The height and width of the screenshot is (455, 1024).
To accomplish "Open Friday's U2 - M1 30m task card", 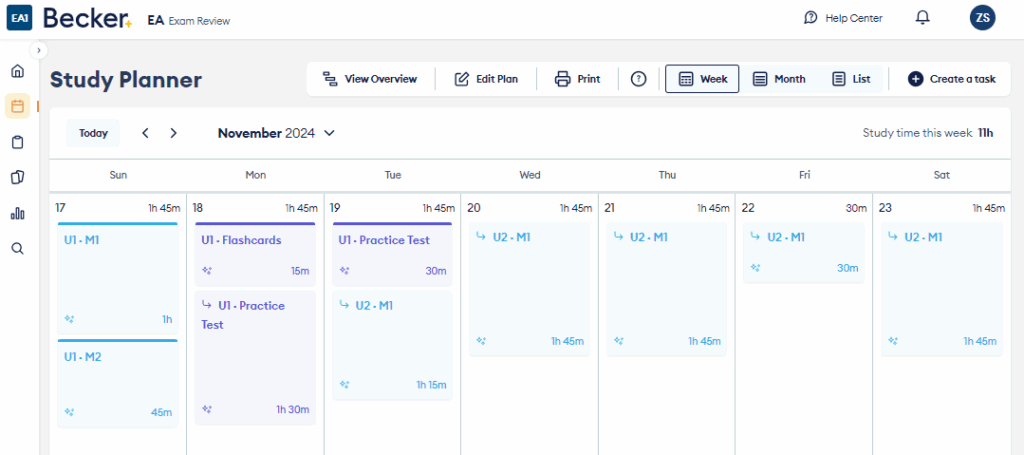I will pos(804,253).
